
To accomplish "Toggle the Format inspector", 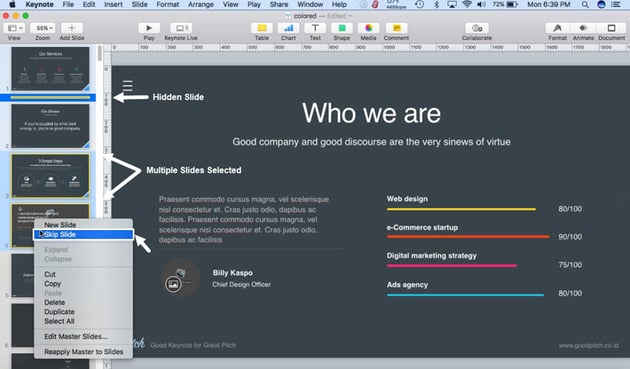I will click(557, 28).
